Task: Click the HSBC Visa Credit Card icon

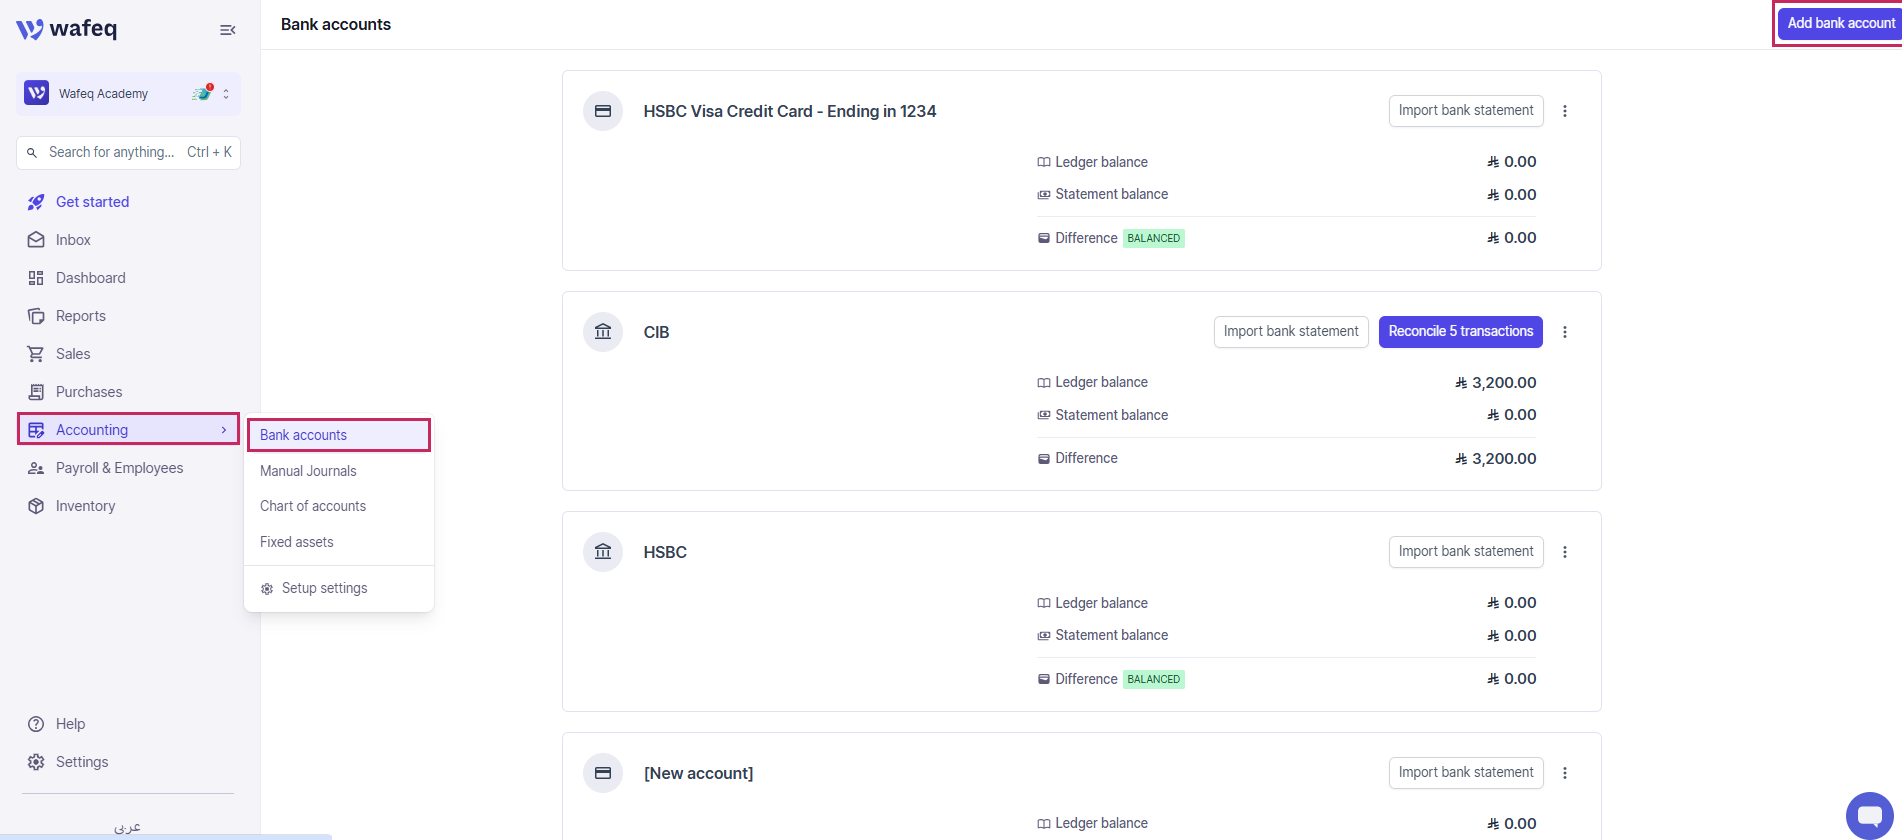Action: pyautogui.click(x=603, y=111)
